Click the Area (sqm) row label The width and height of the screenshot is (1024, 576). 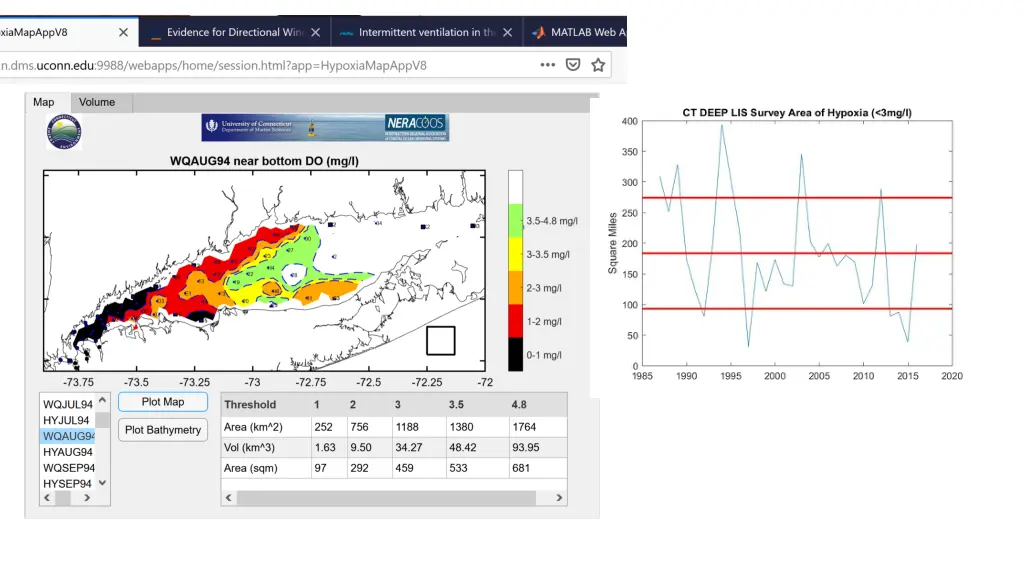251,468
